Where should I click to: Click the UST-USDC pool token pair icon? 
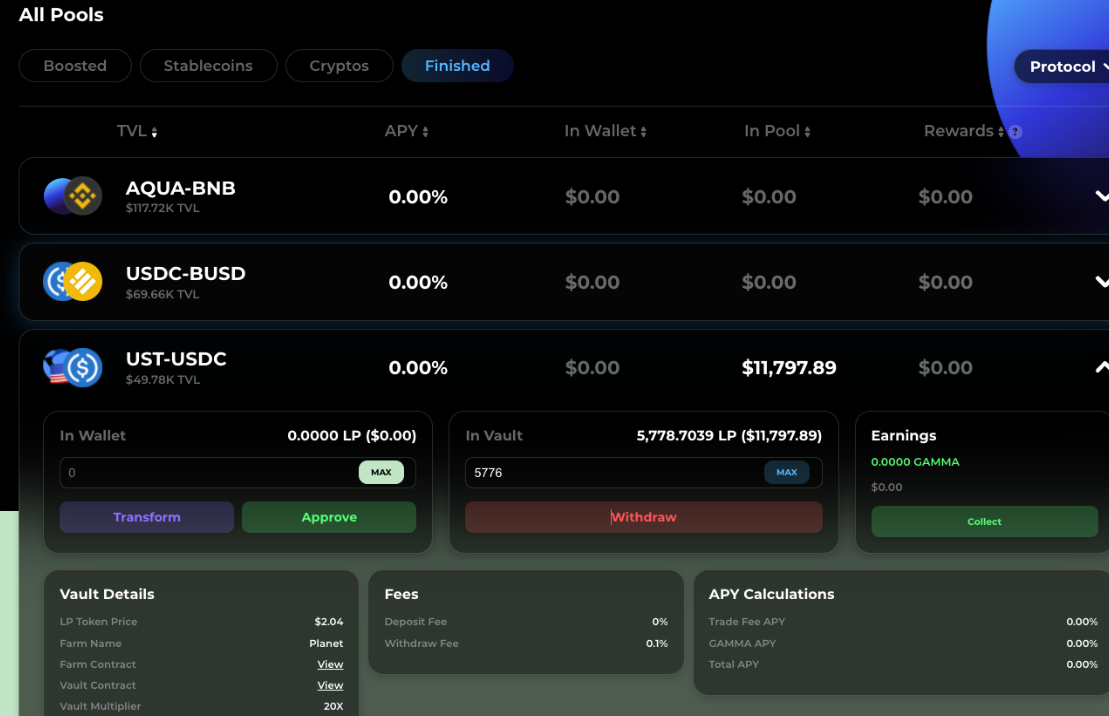[72, 367]
